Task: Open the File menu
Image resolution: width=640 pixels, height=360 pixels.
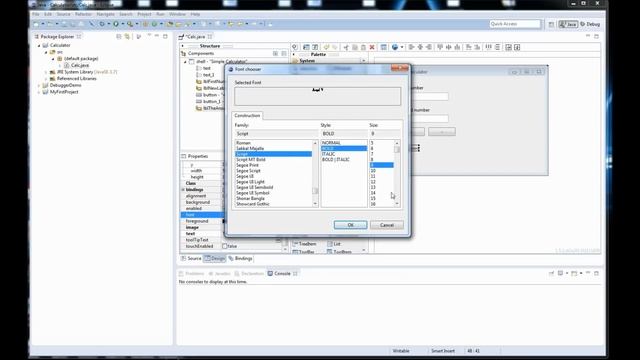Action: coord(36,14)
